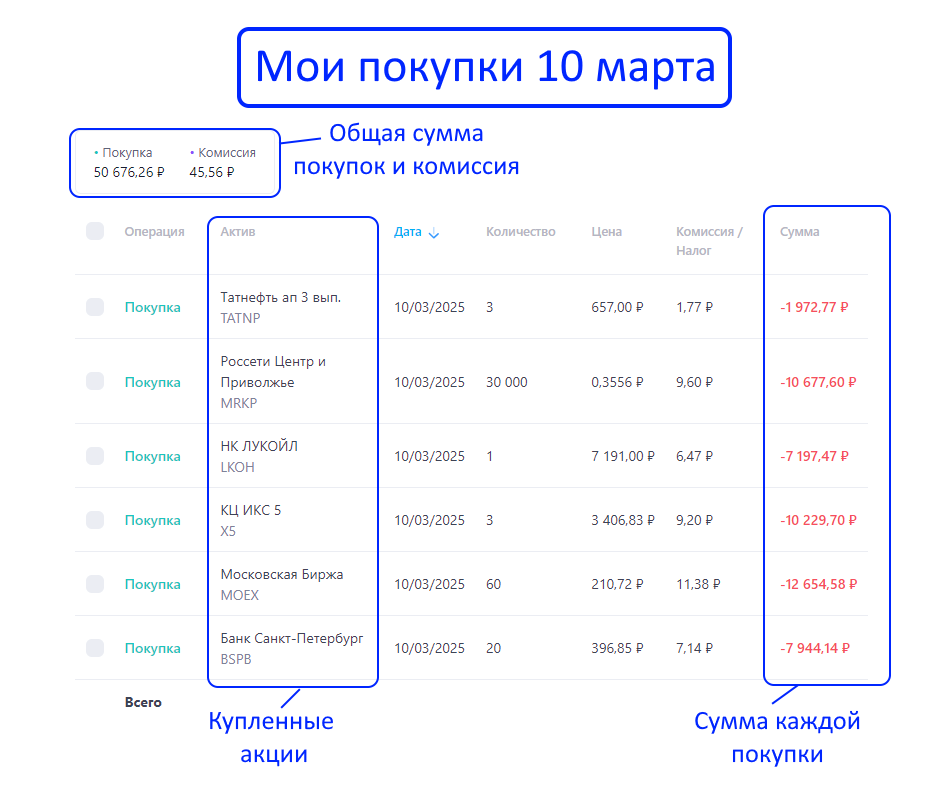Click the ticker TATNP
Viewport: 943px width, 801px height.
[x=240, y=318]
